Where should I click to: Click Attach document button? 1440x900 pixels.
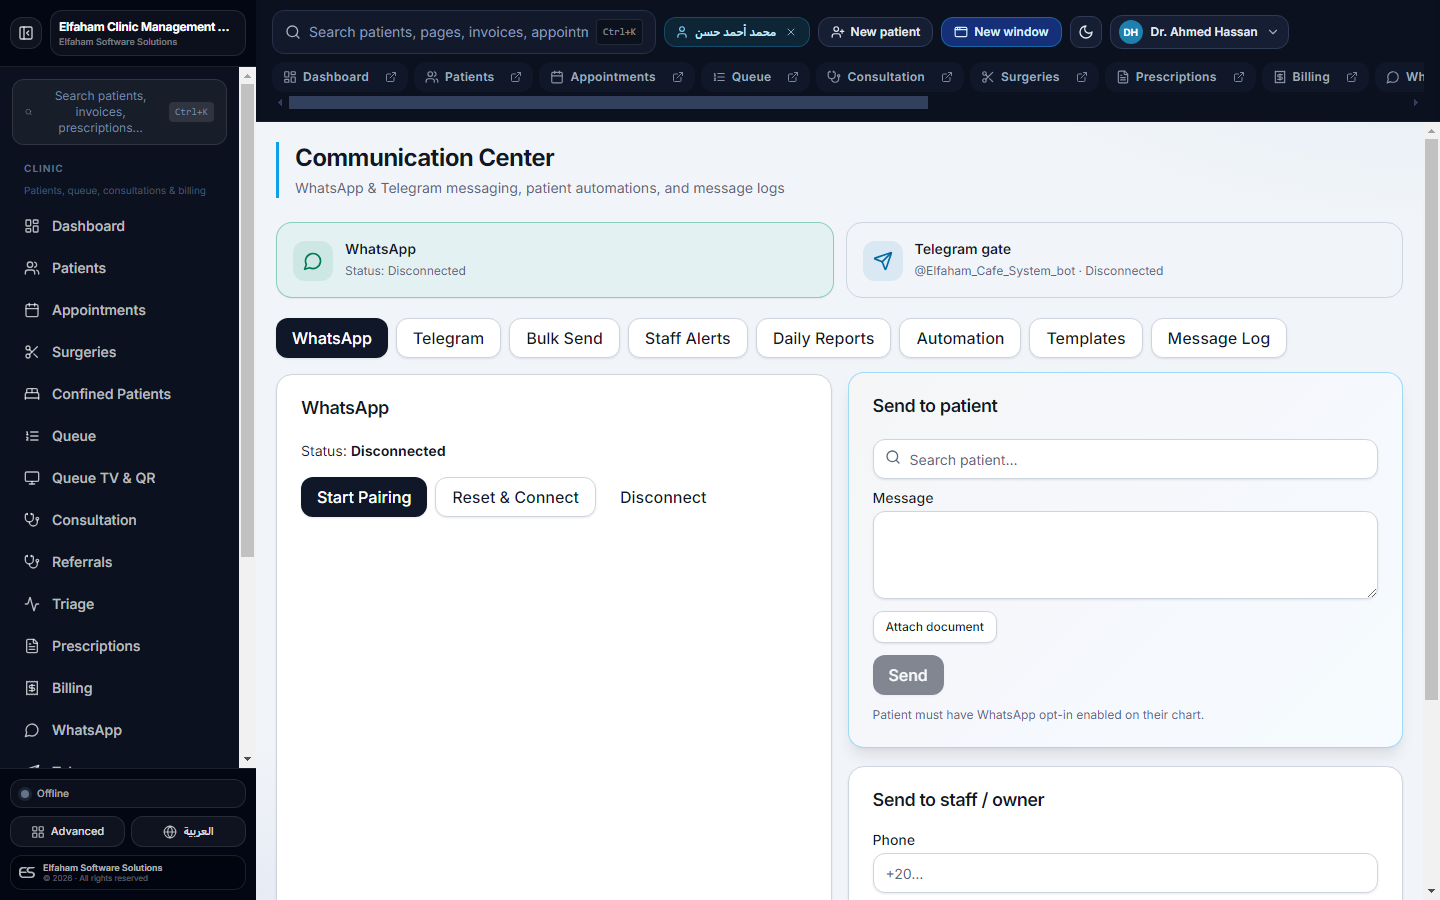pyautogui.click(x=934, y=627)
